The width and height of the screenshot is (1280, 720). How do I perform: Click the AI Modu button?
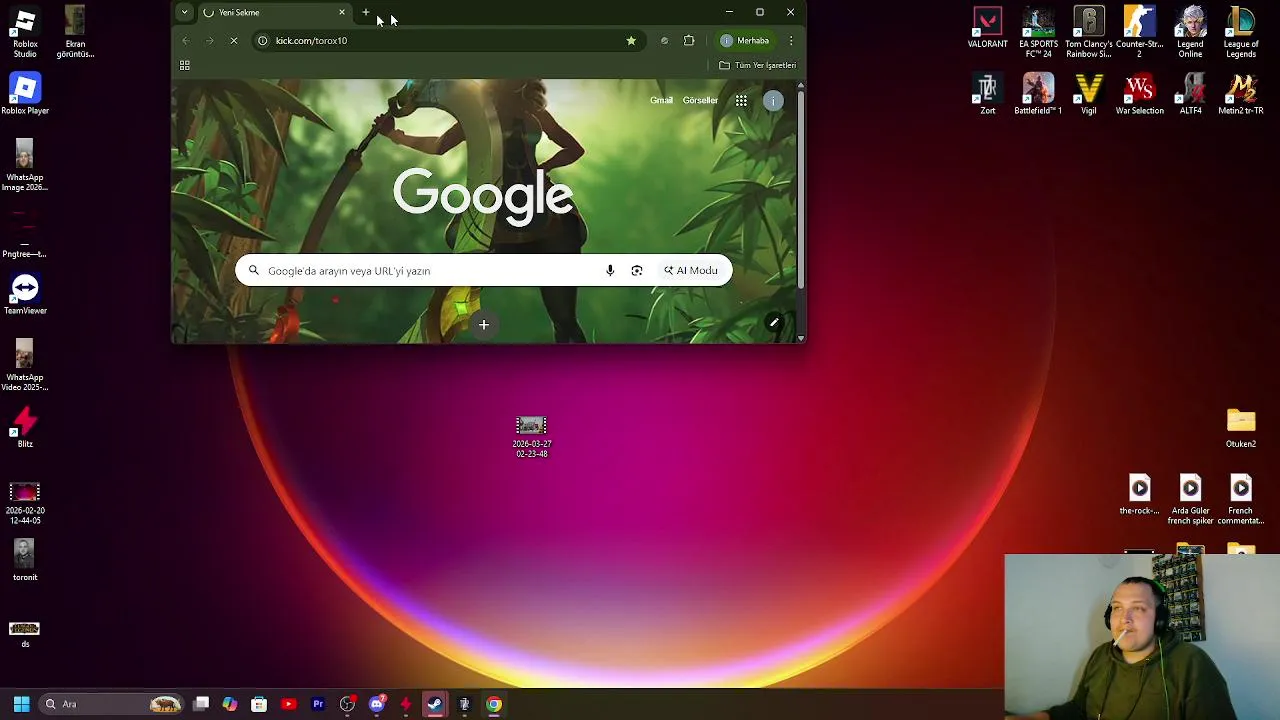(690, 271)
